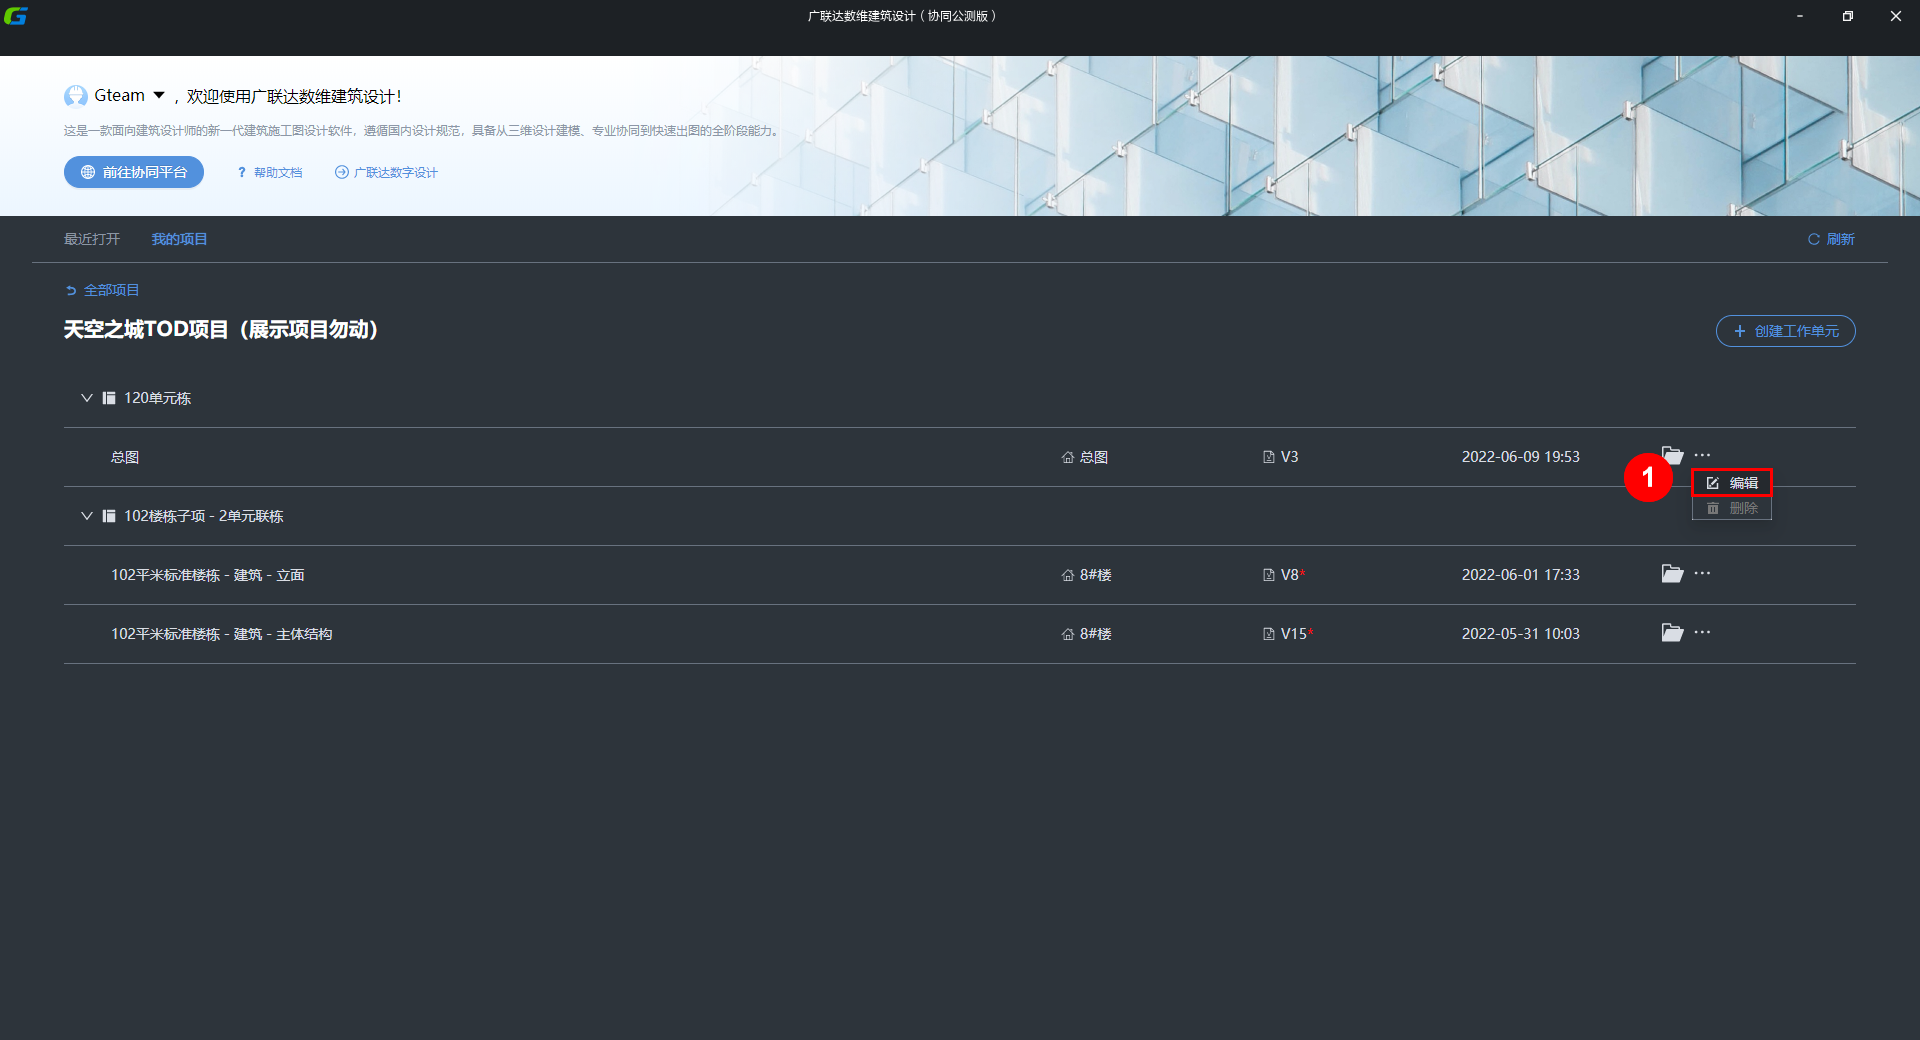Viewport: 1920px width, 1040px height.
Task: Click the 102楼栋子项 building icon
Action: [x=109, y=516]
